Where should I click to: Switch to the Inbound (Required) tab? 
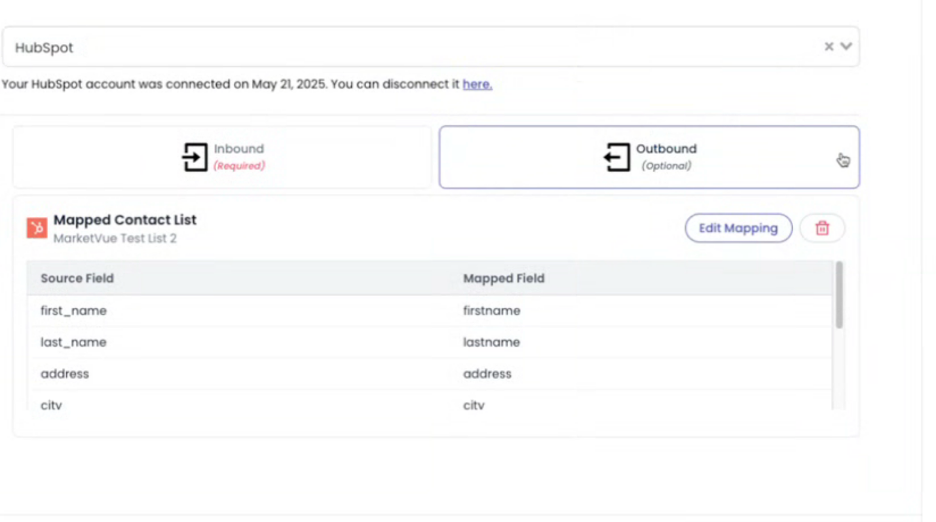(x=222, y=157)
